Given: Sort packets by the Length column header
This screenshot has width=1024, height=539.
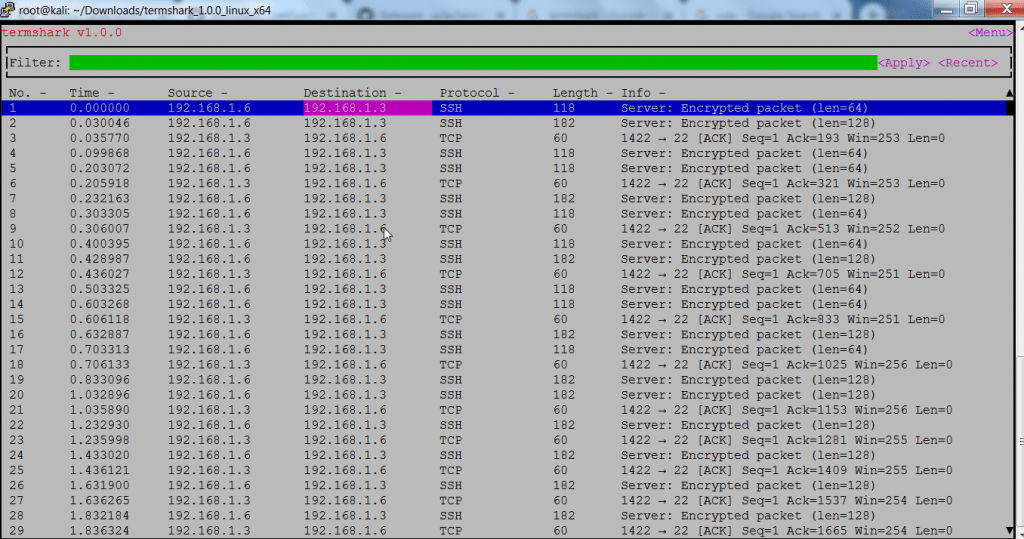Looking at the screenshot, I should pyautogui.click(x=583, y=93).
